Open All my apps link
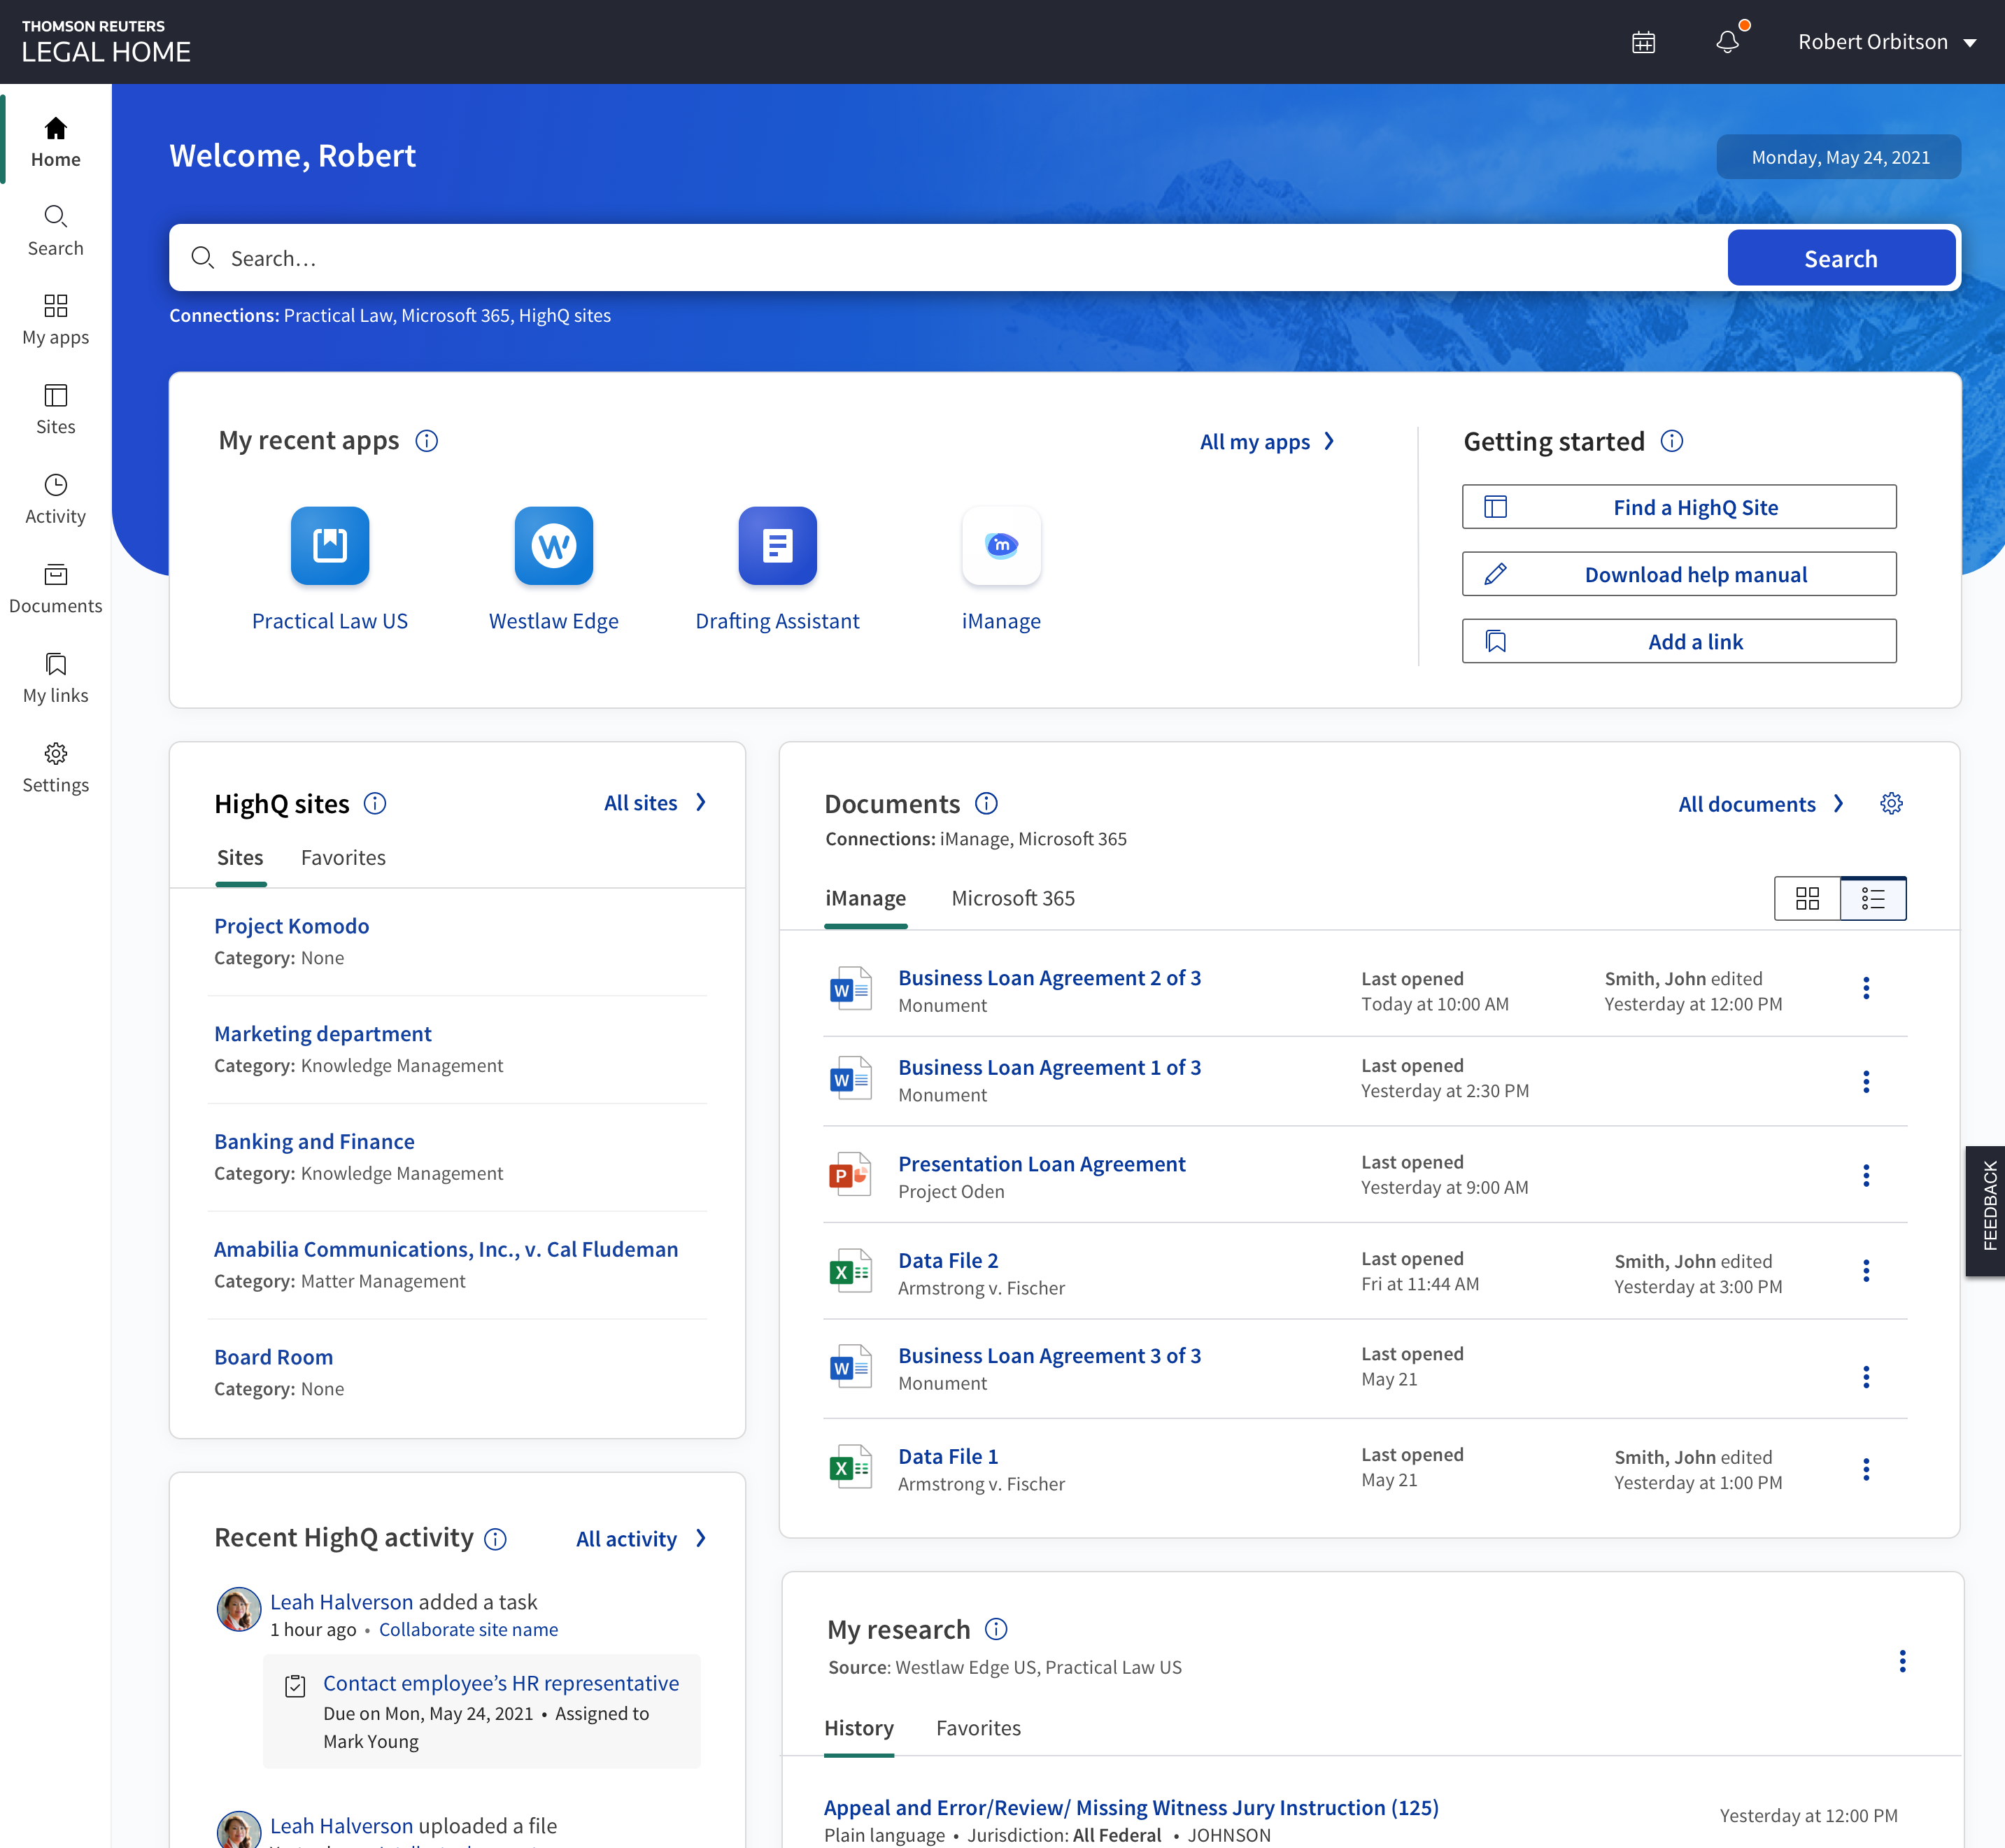Screen dimensions: 2005x1848 [x=1267, y=441]
